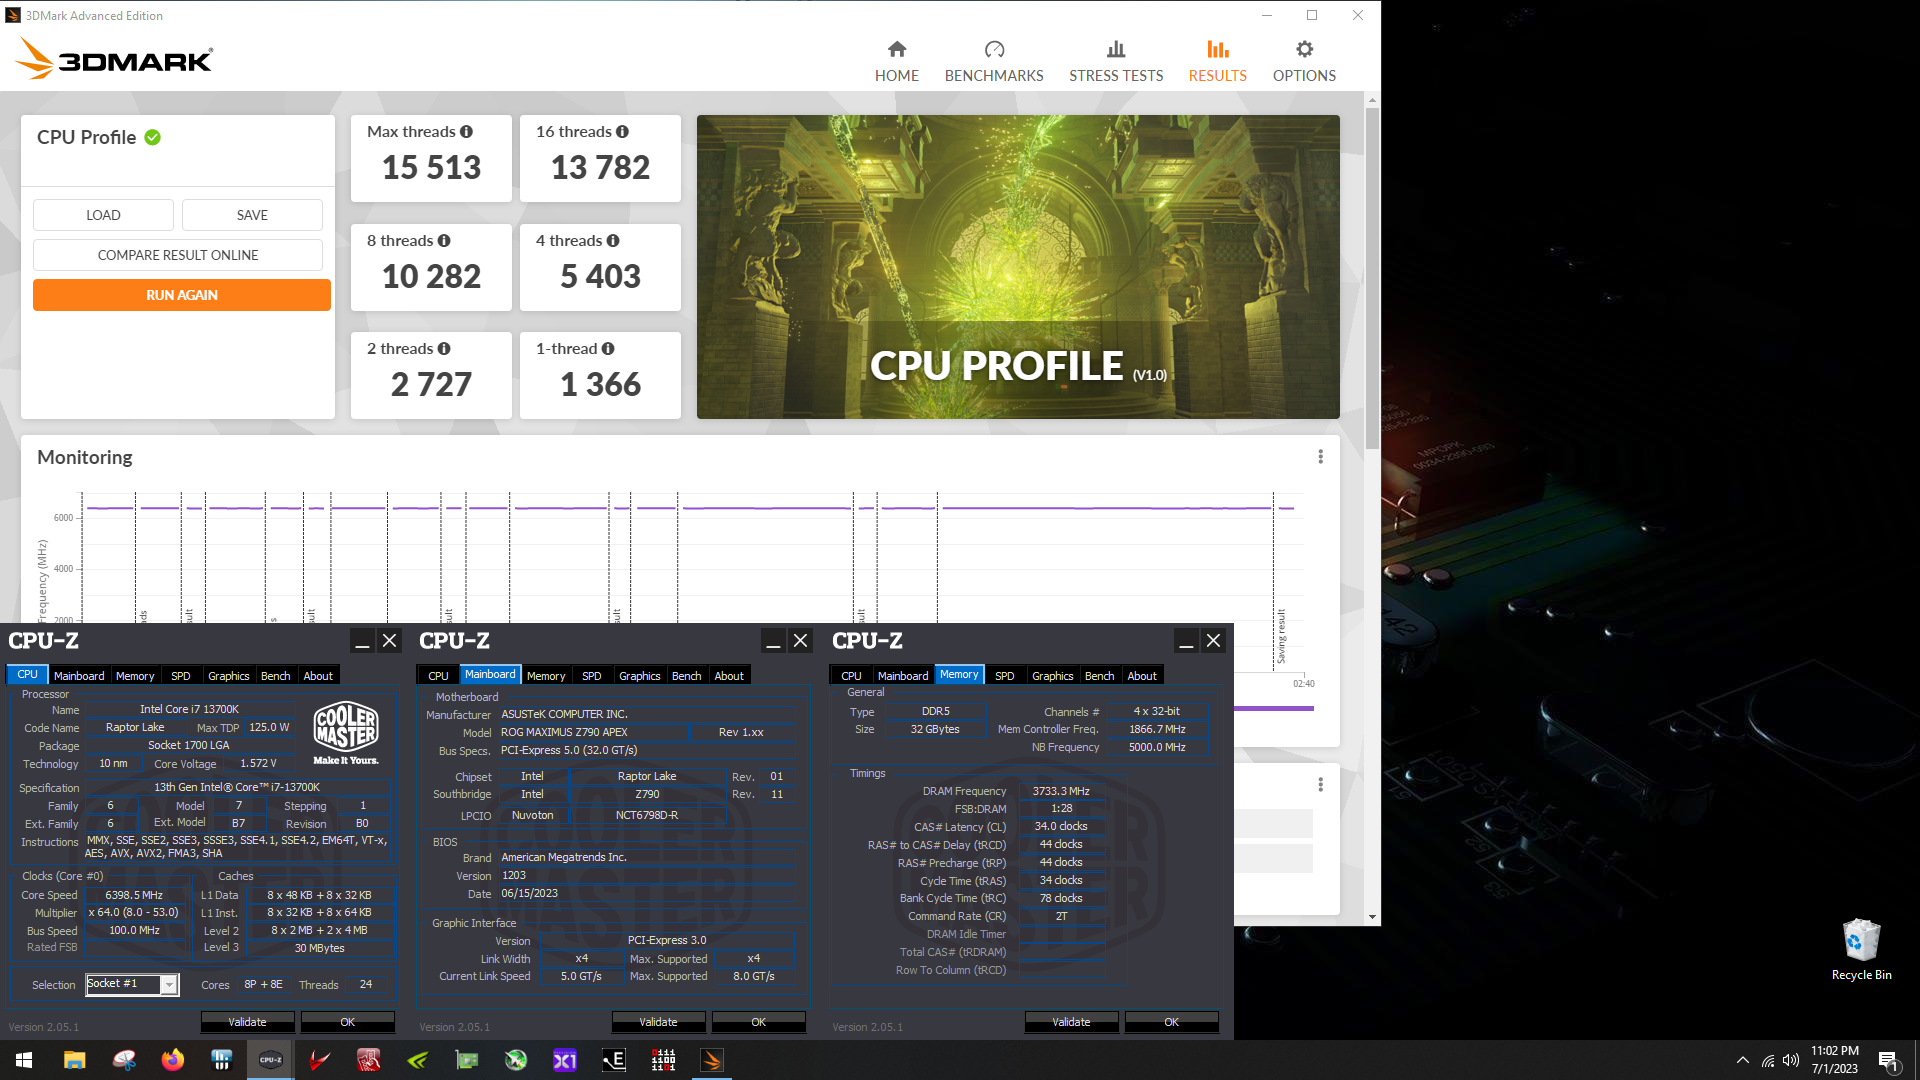Switch to Mainboard tab in first CPU-Z window
This screenshot has width=1920, height=1080.
pos(79,676)
